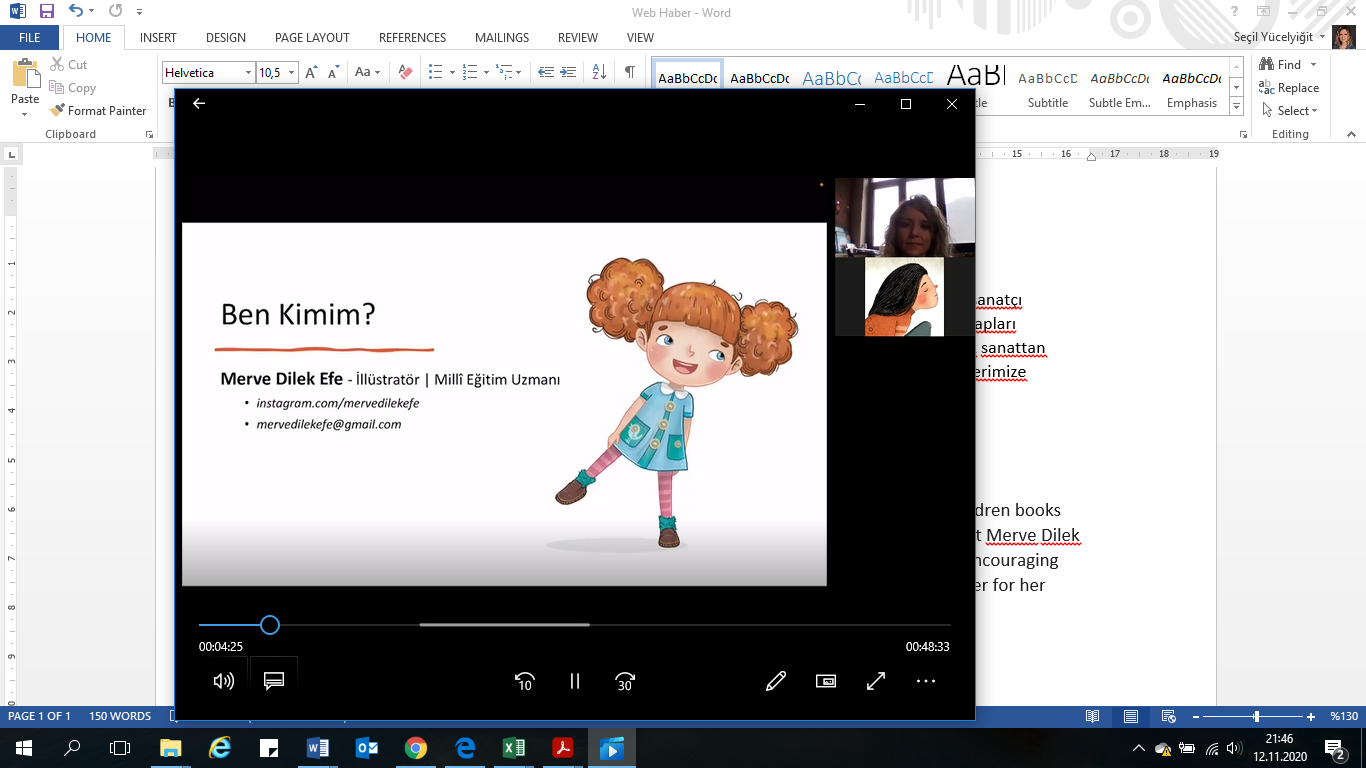This screenshot has height=768, width=1366.
Task: Click the pencil edit icon in player
Action: (775, 681)
